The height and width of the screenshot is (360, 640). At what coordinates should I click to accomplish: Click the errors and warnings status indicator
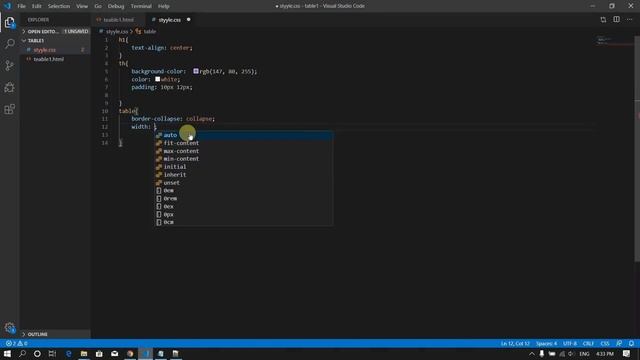[16, 344]
